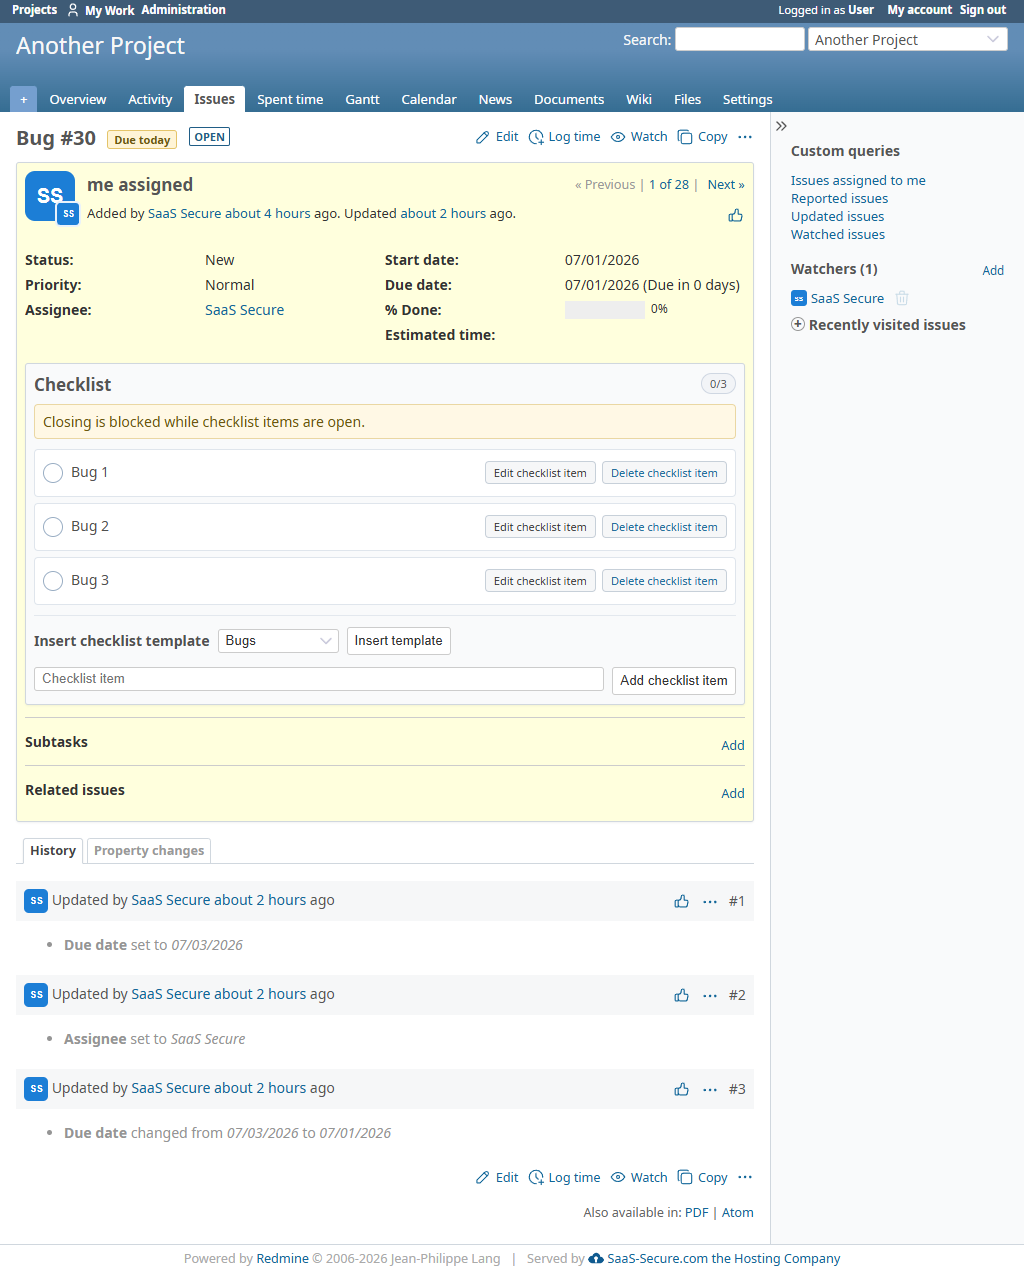Like history note #2 with thumbs-up

682,995
